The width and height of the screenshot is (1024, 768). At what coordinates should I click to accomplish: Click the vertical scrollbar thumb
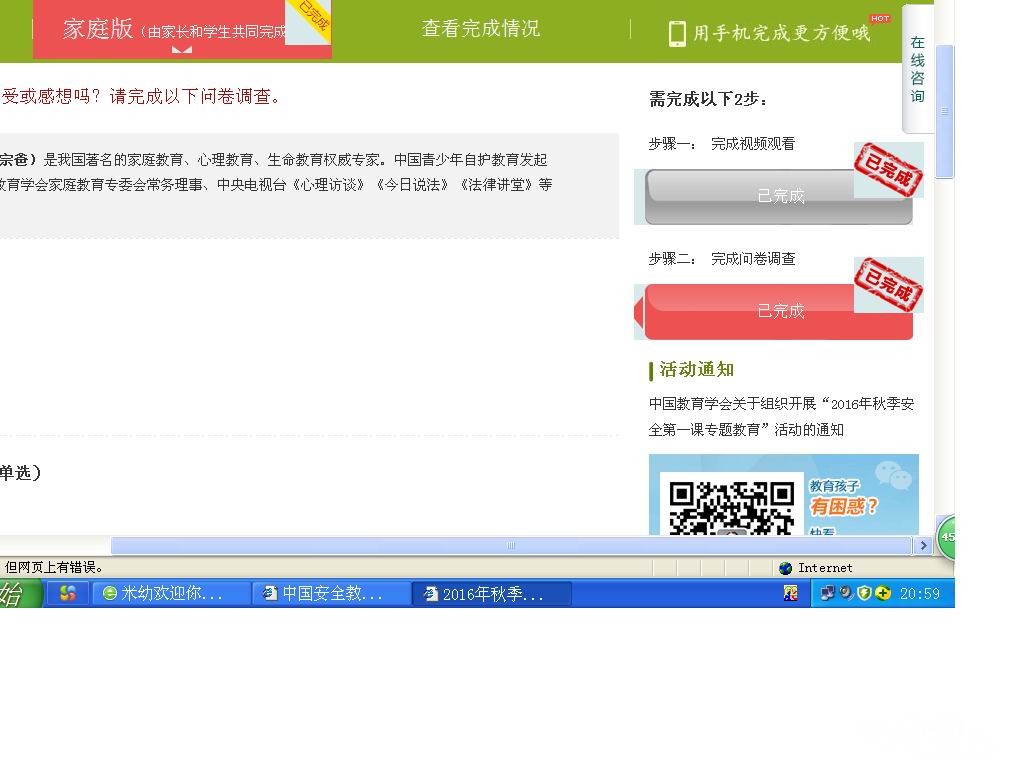pos(944,110)
